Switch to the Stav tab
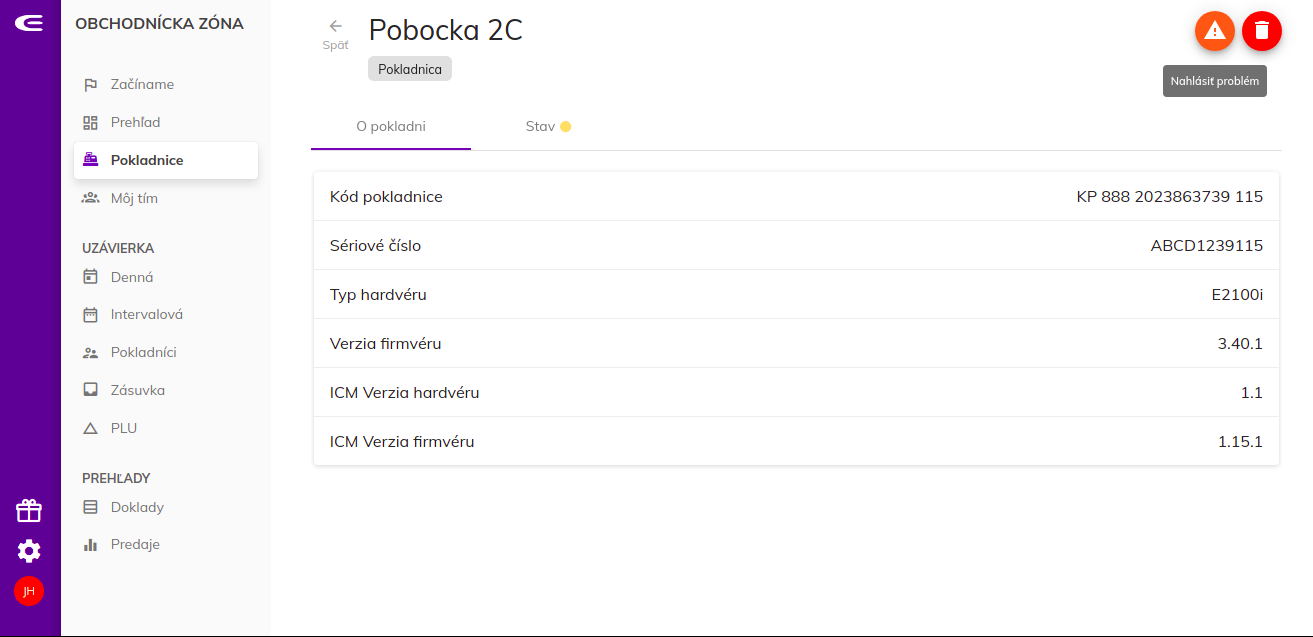 [x=548, y=127]
